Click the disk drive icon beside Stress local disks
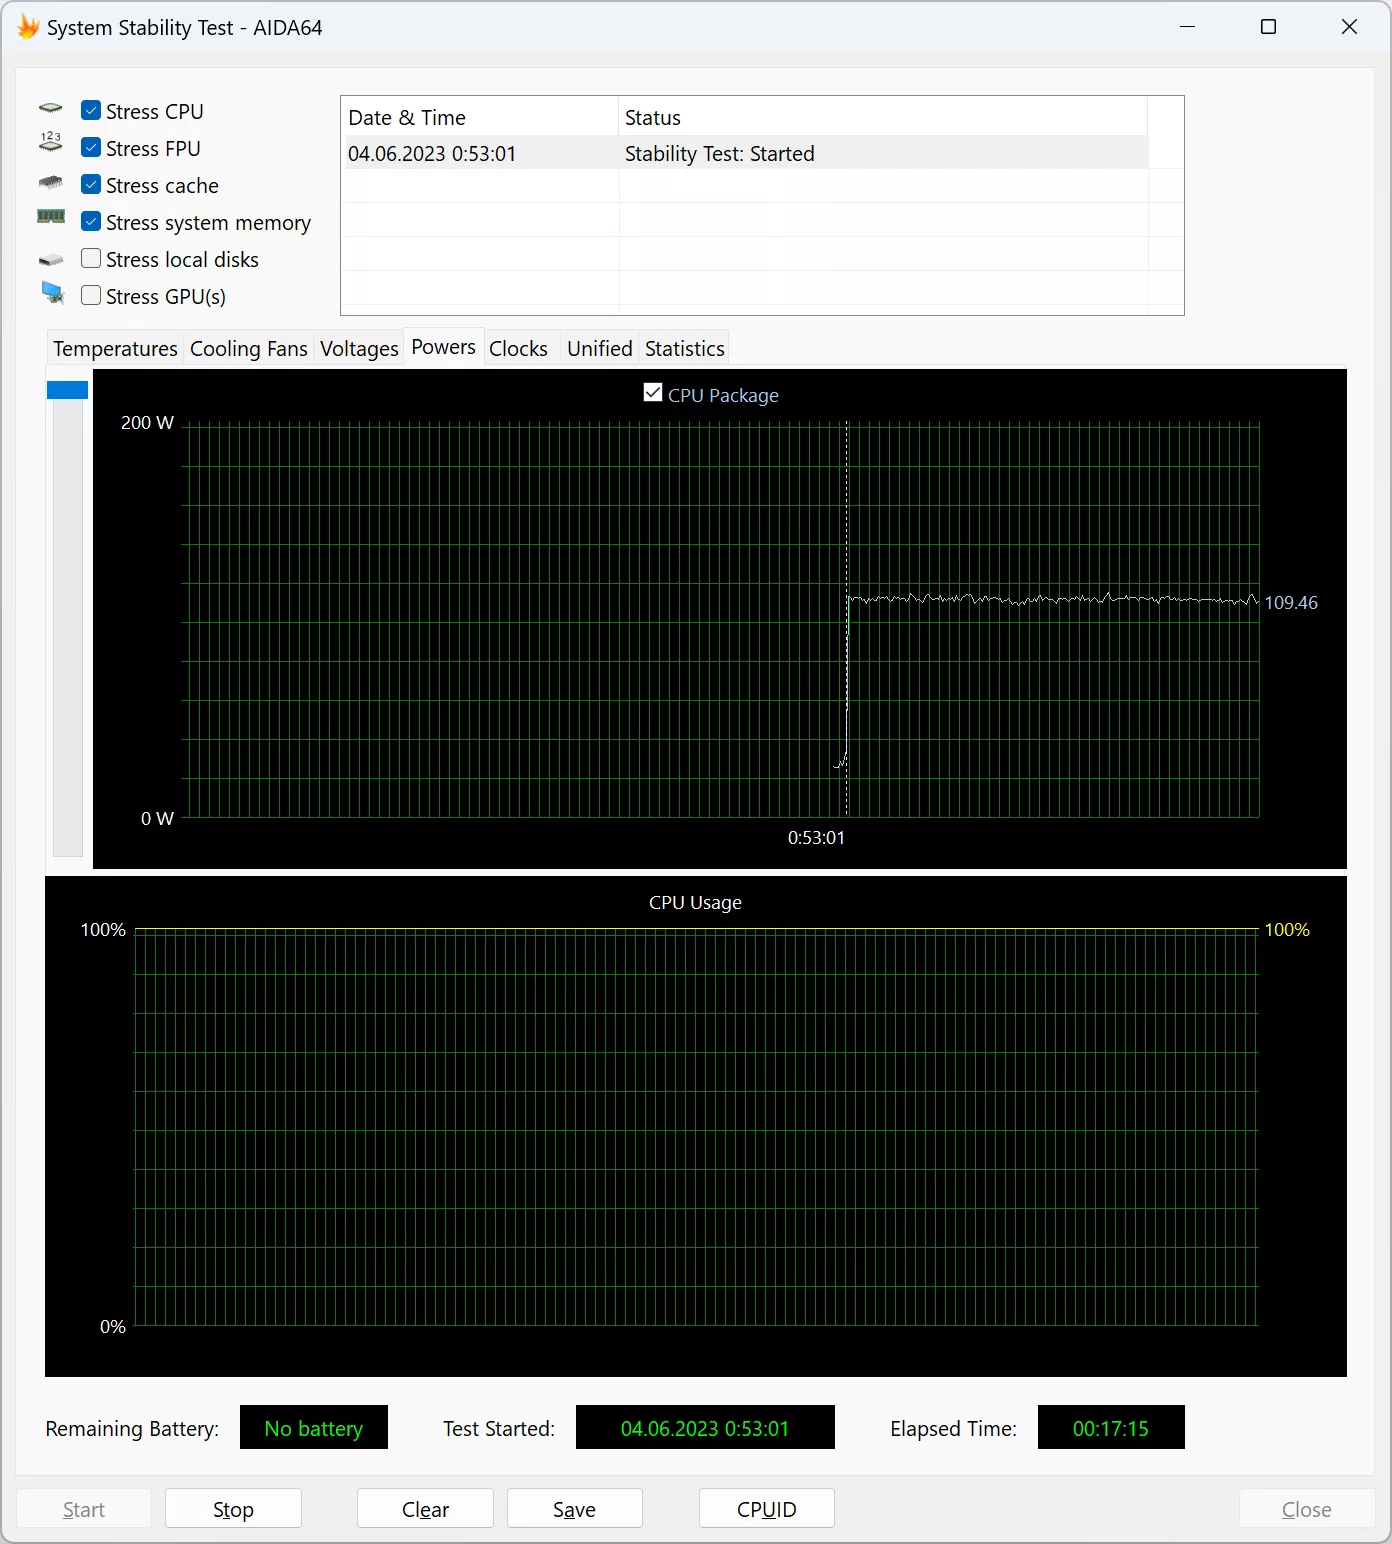The width and height of the screenshot is (1392, 1544). (x=51, y=260)
